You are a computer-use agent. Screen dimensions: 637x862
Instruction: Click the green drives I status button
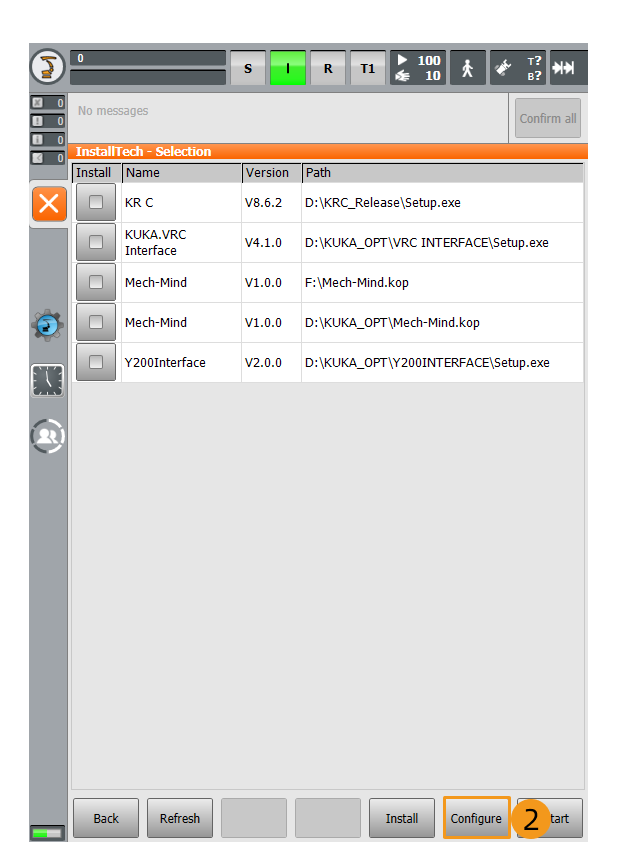(x=288, y=68)
